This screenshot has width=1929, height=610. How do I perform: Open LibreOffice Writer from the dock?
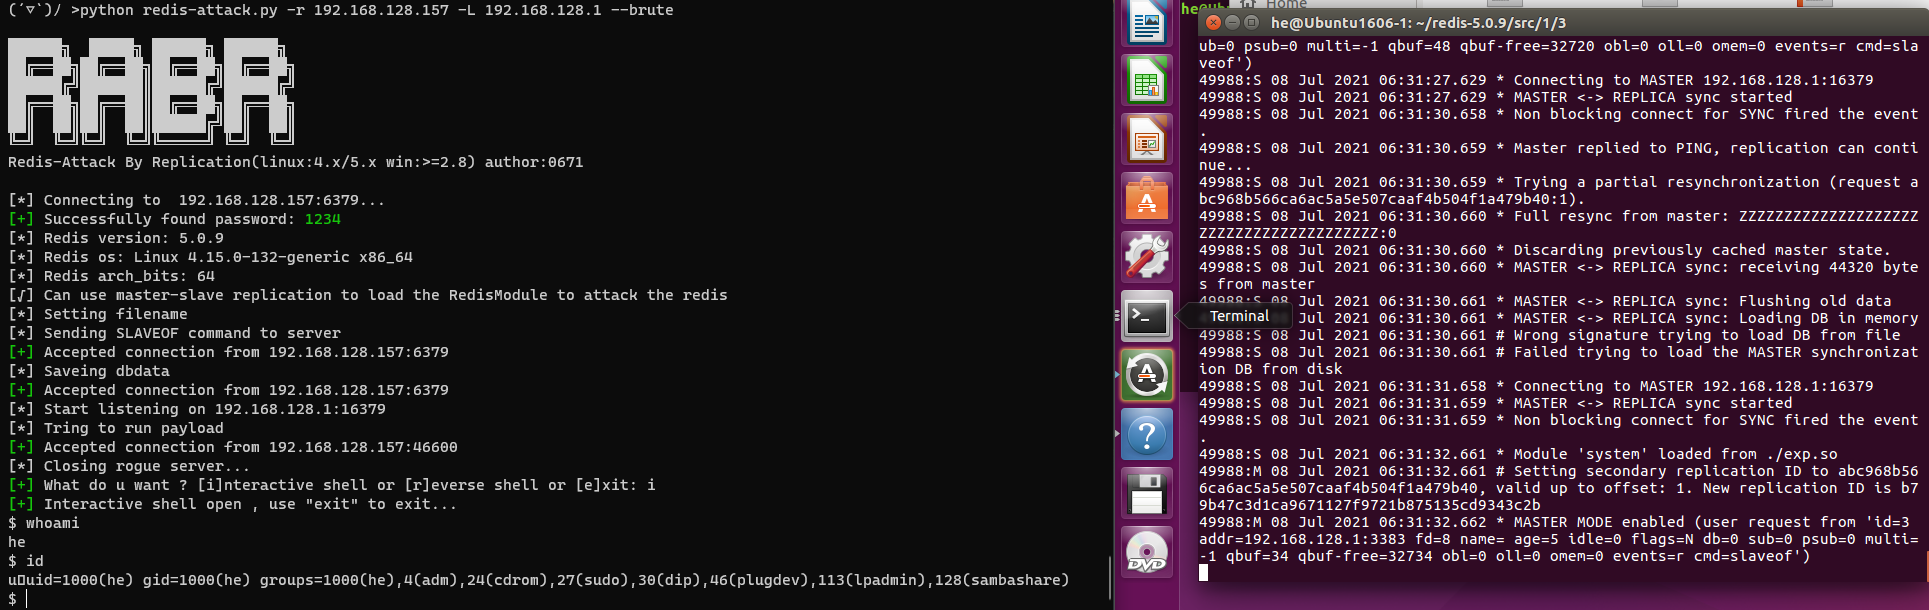1147,23
